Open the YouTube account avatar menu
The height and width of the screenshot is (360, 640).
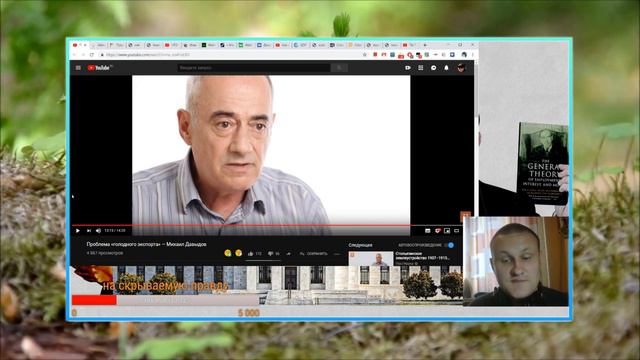click(x=461, y=68)
